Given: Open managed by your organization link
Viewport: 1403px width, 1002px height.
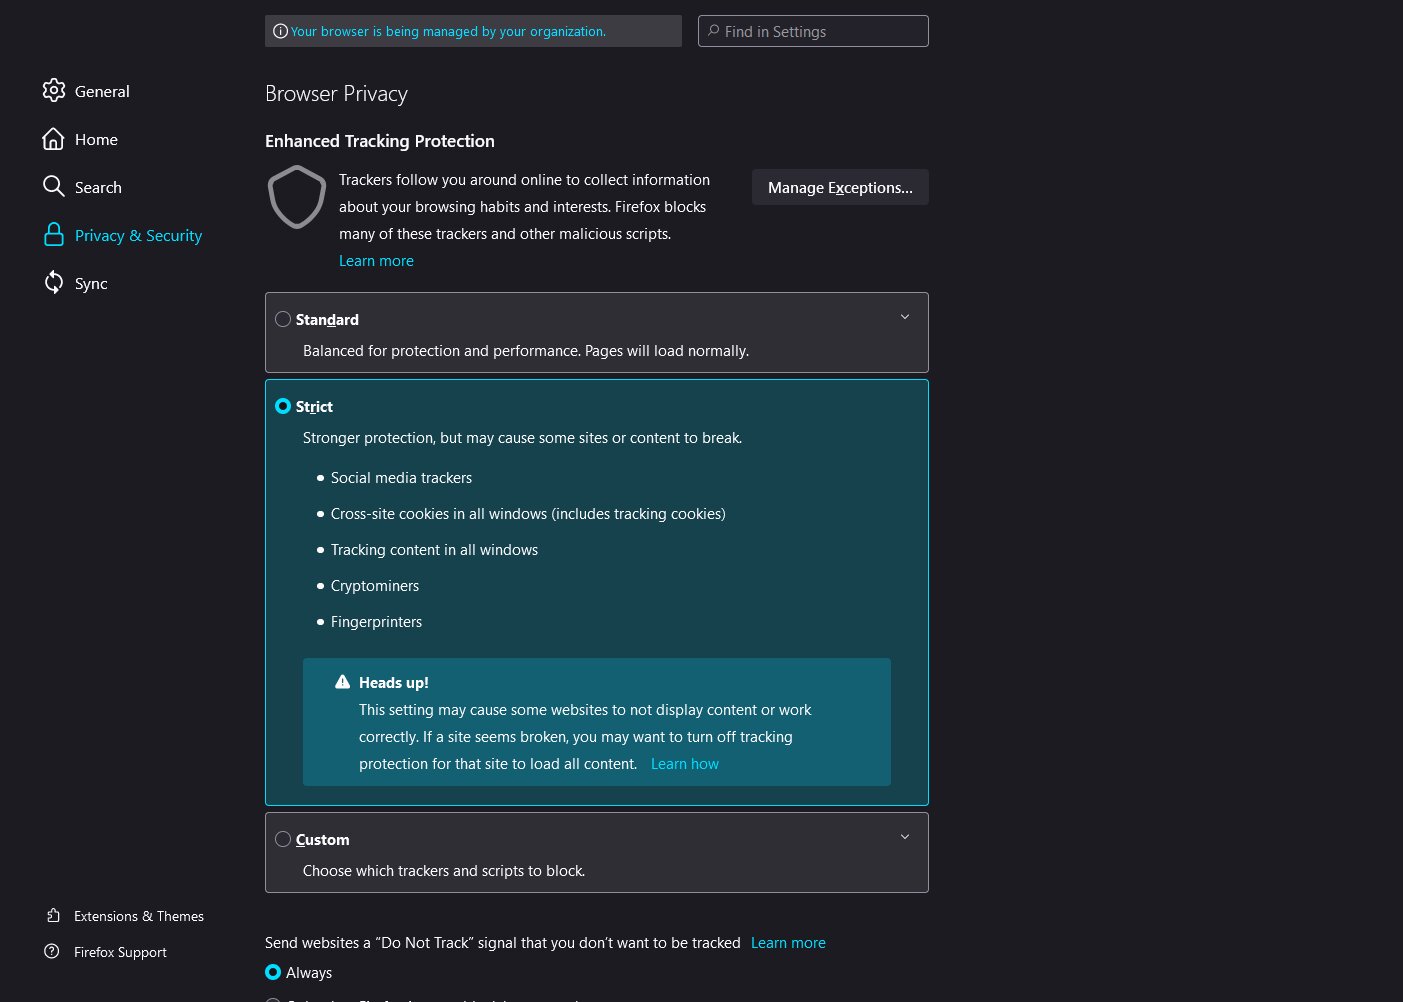Looking at the screenshot, I should [448, 32].
